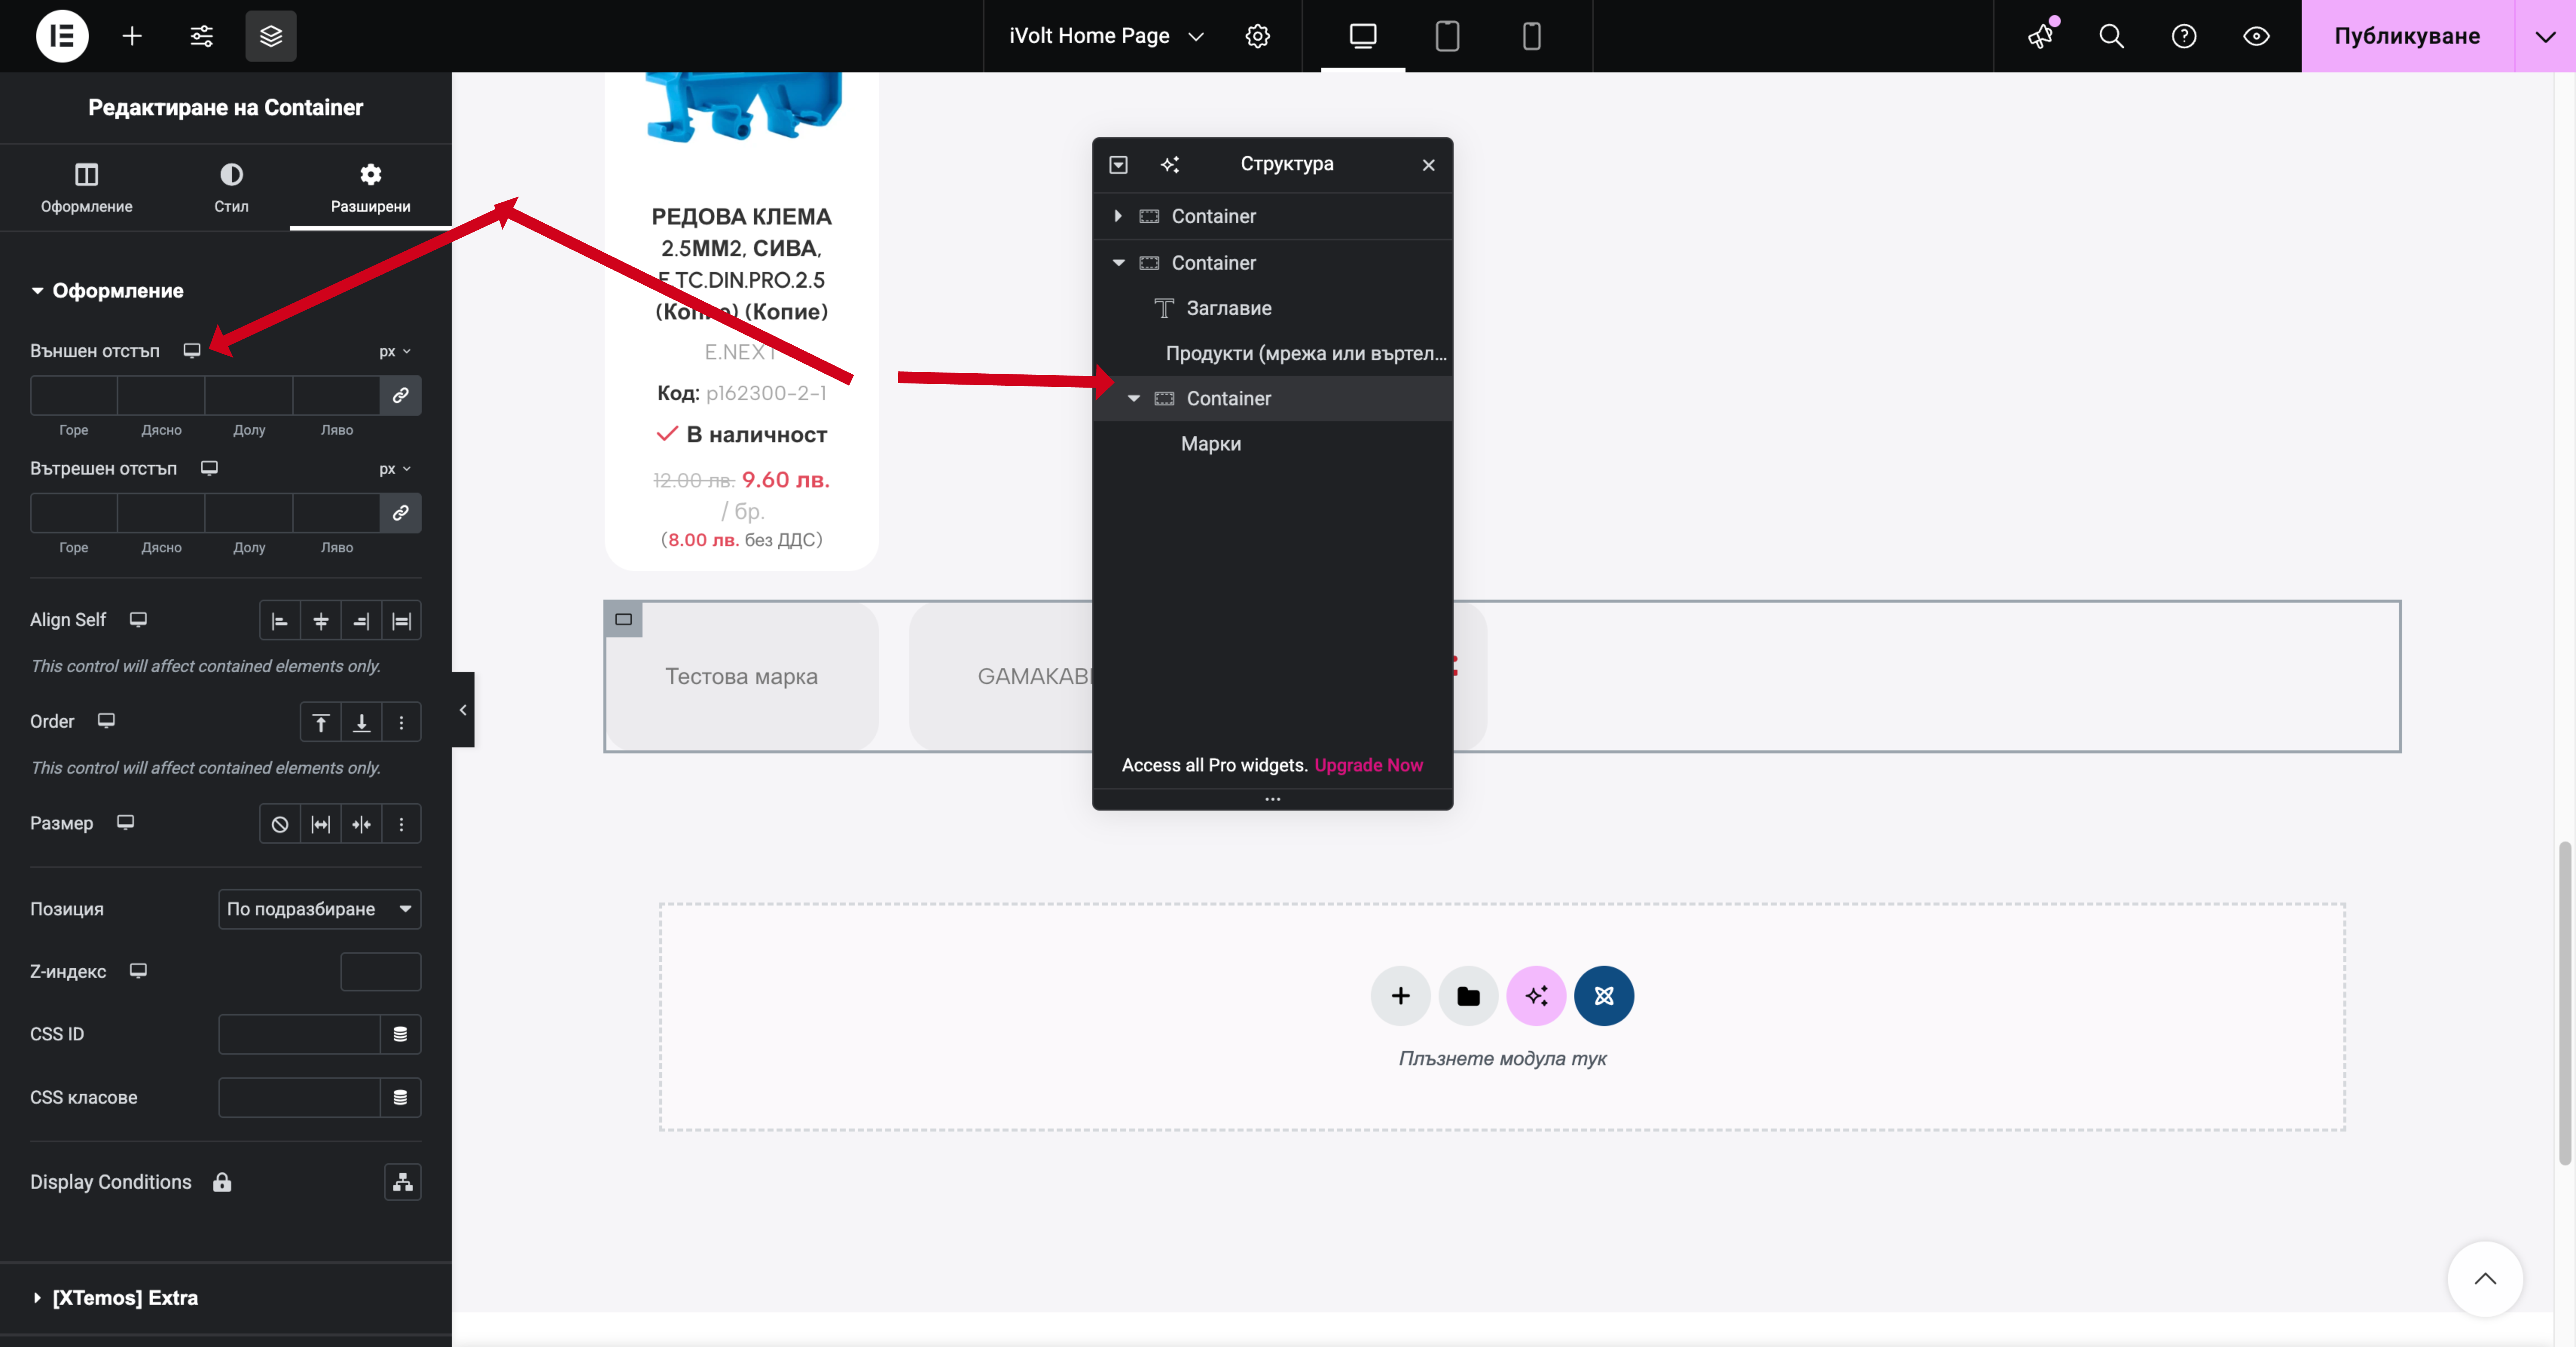Select Заглавие in Структура tree
Image resolution: width=2576 pixels, height=1347 pixels.
[x=1228, y=308]
